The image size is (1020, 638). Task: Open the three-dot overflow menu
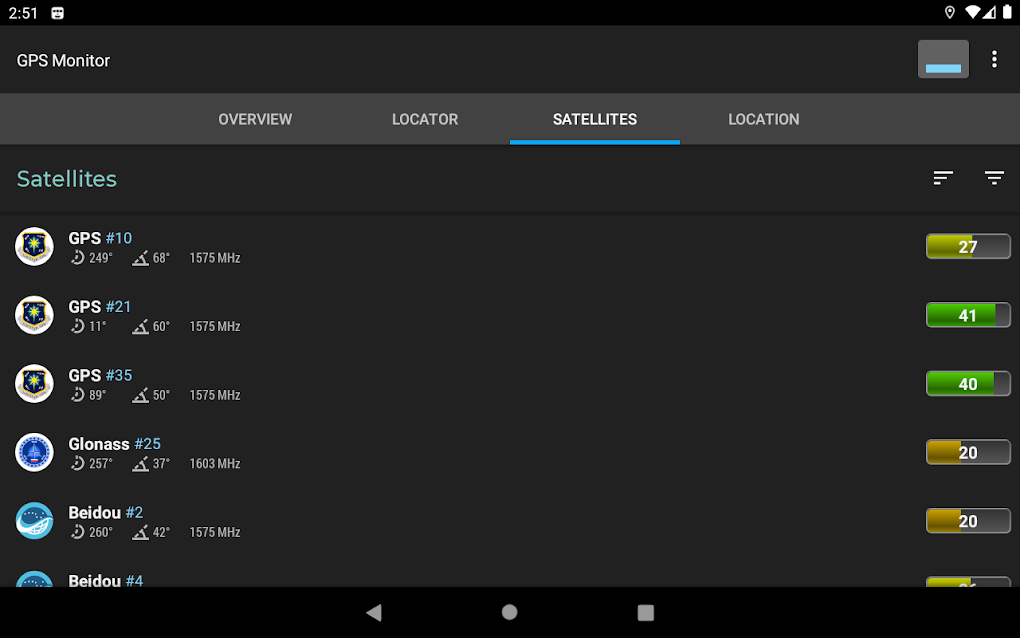[x=994, y=59]
